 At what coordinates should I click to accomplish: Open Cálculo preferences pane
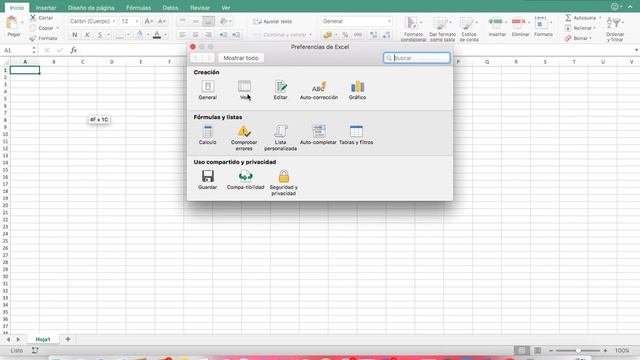point(207,135)
